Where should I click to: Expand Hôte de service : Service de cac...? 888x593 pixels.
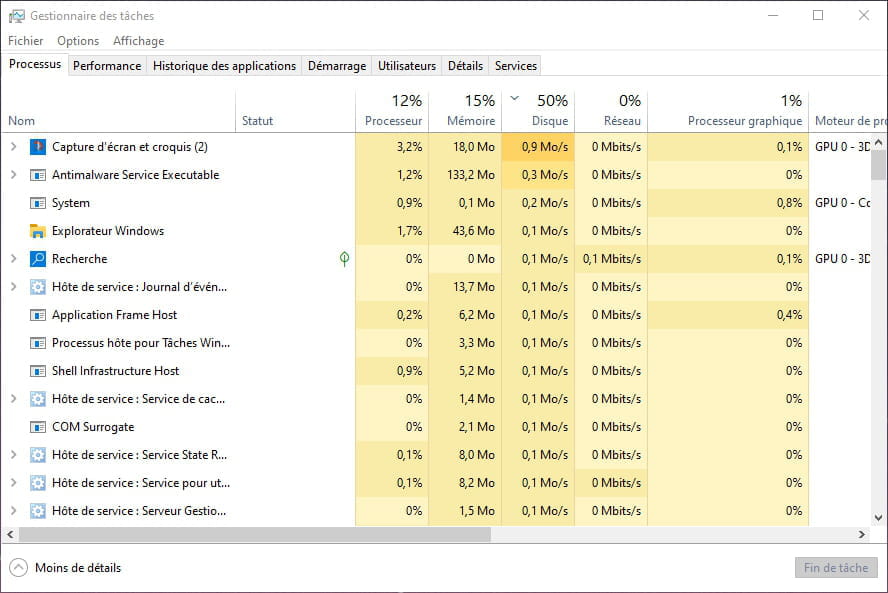(x=14, y=399)
